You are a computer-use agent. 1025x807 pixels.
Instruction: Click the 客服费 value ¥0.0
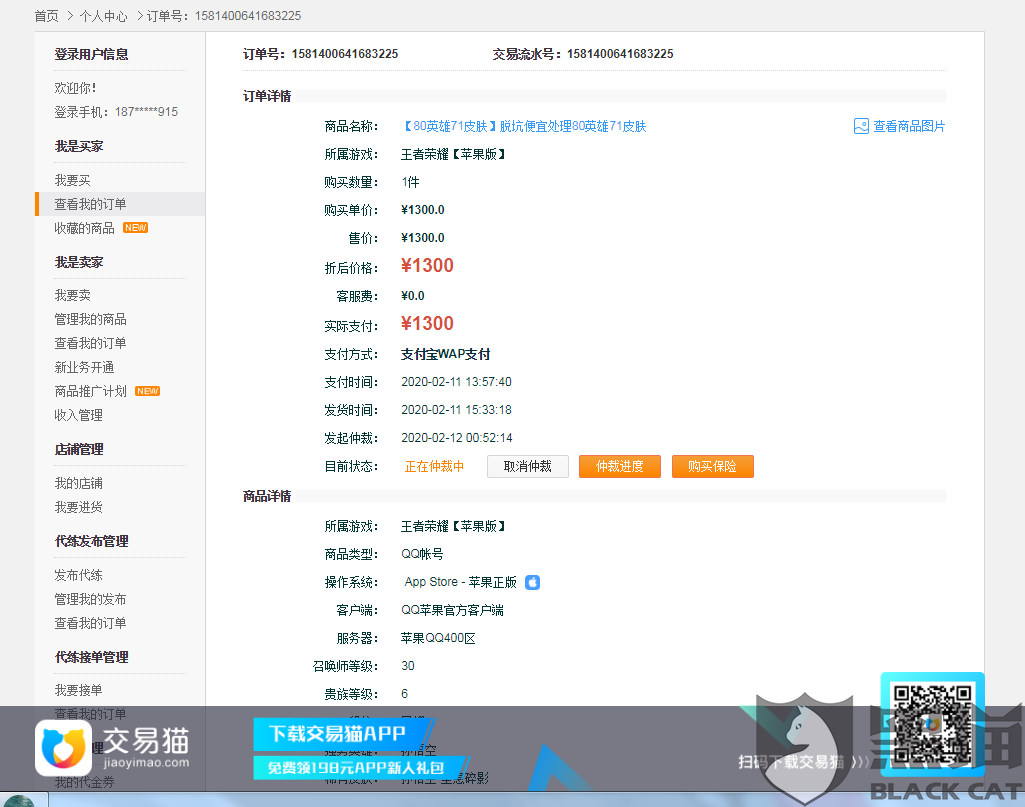coord(413,296)
